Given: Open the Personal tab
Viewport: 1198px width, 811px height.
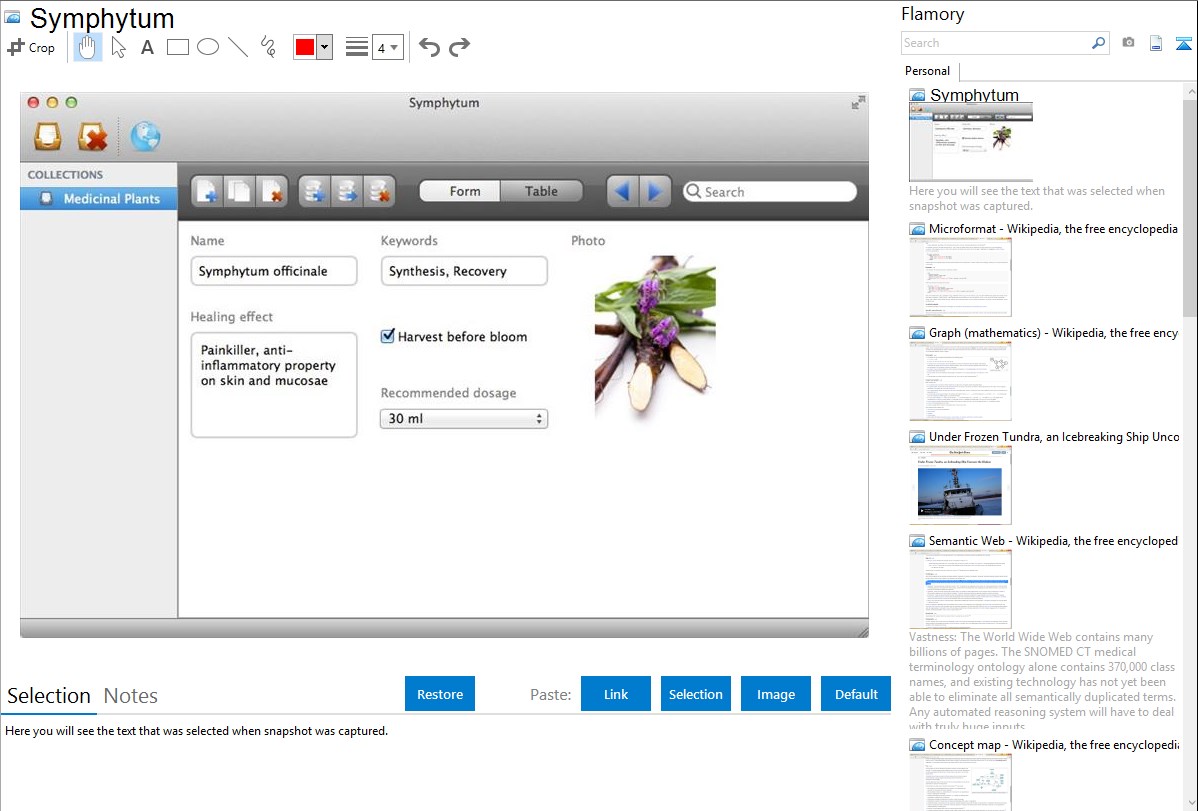Looking at the screenshot, I should tap(927, 71).
